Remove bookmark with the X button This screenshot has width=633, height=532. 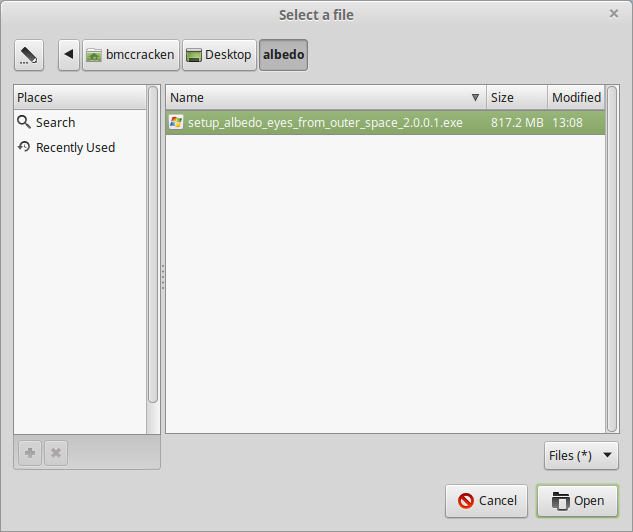(56, 453)
